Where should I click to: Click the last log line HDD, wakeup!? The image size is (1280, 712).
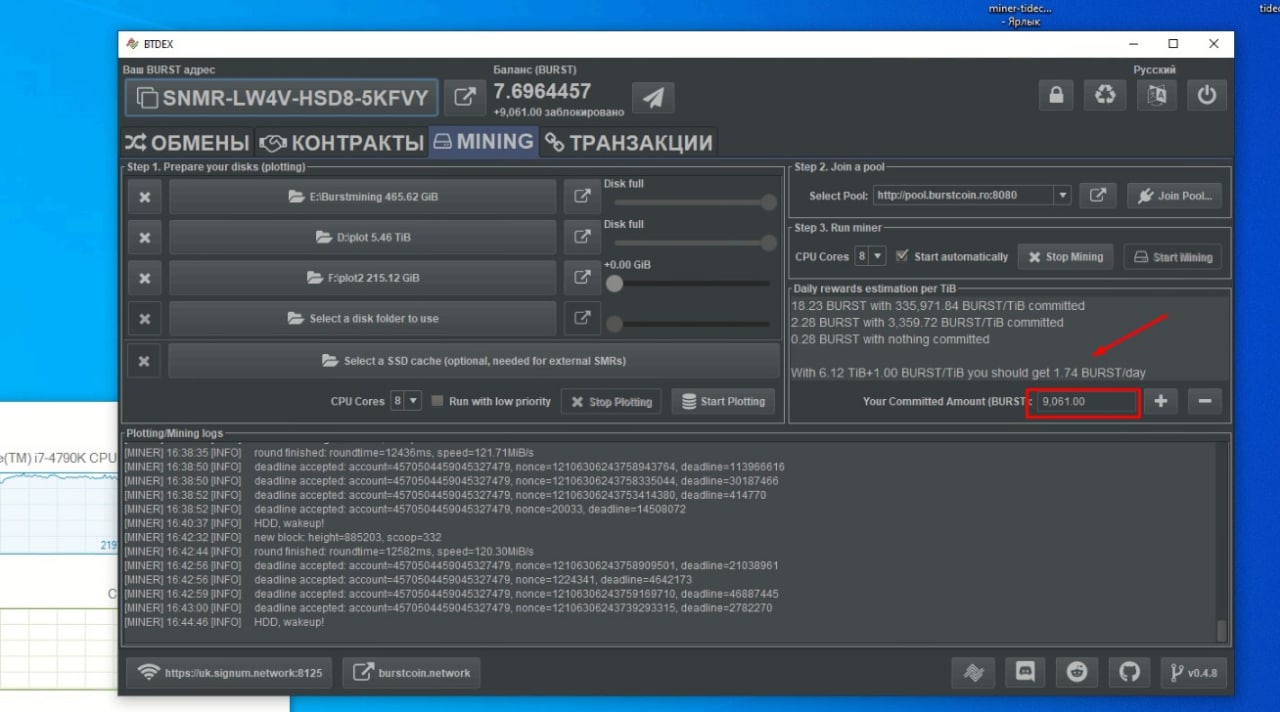289,622
